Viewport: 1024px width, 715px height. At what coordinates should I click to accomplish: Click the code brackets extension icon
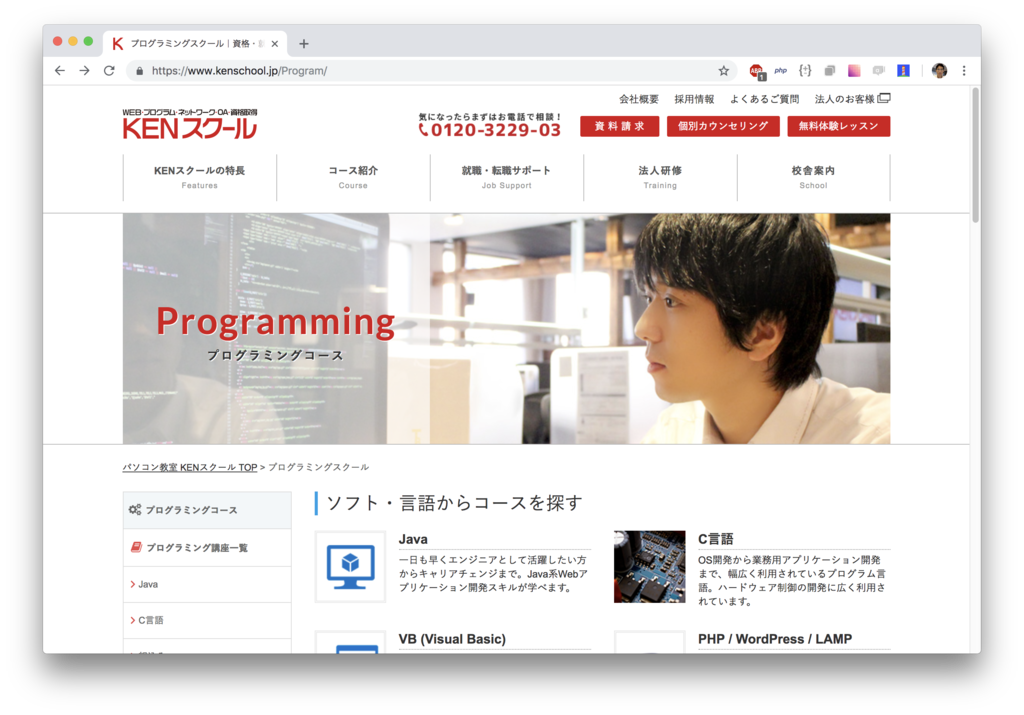pos(804,70)
